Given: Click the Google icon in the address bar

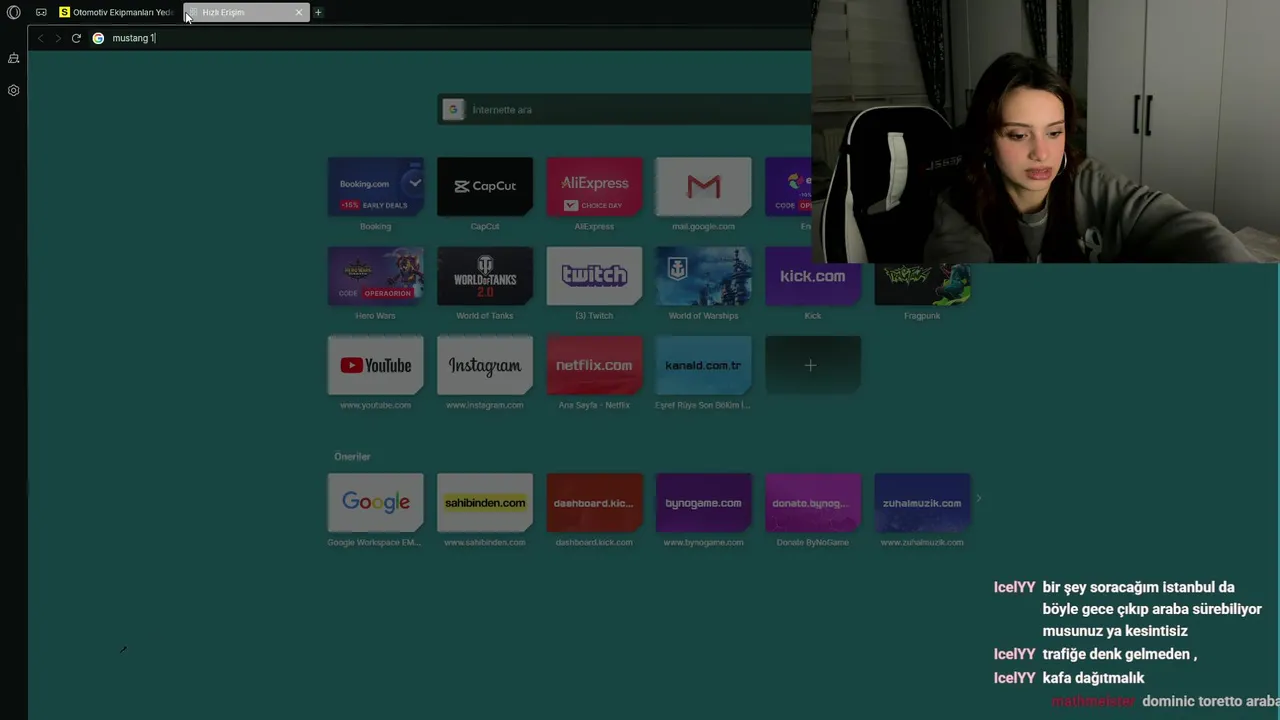Looking at the screenshot, I should tap(98, 38).
